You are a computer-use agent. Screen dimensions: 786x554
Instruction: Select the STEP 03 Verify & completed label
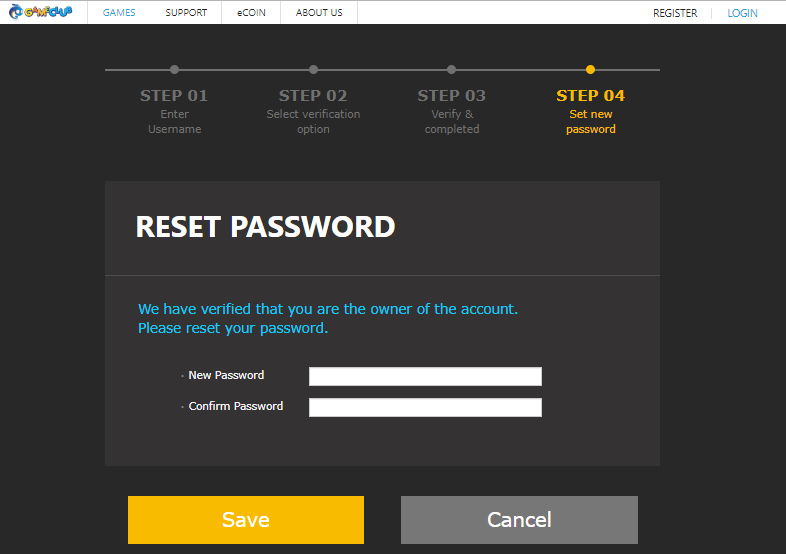(452, 110)
